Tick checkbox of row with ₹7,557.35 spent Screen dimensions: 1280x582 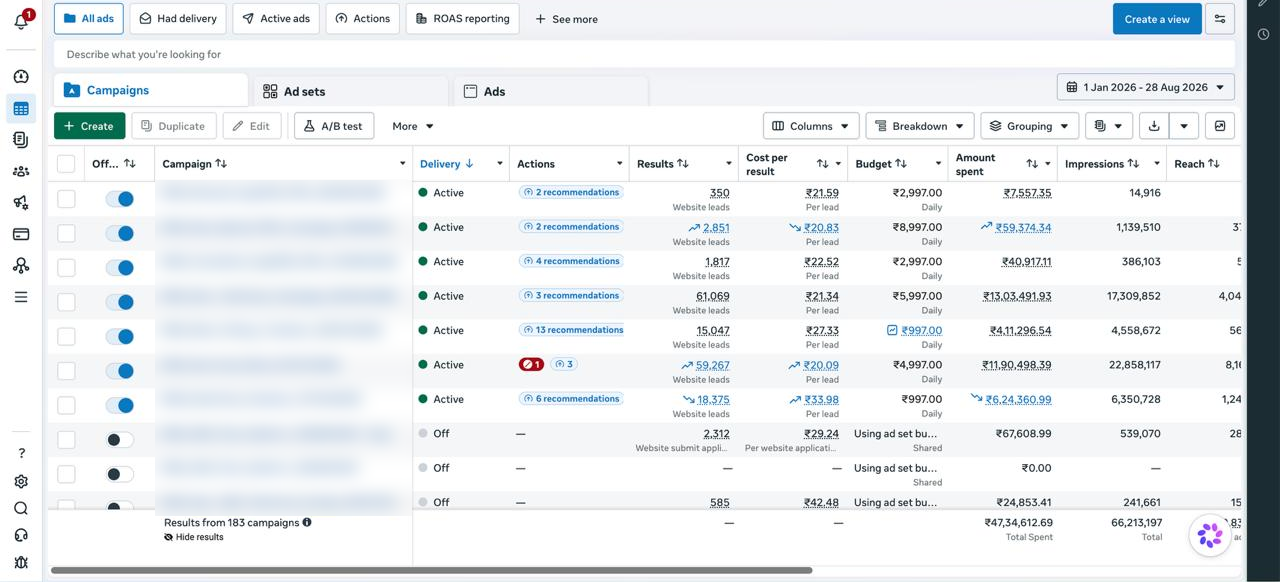[66, 199]
